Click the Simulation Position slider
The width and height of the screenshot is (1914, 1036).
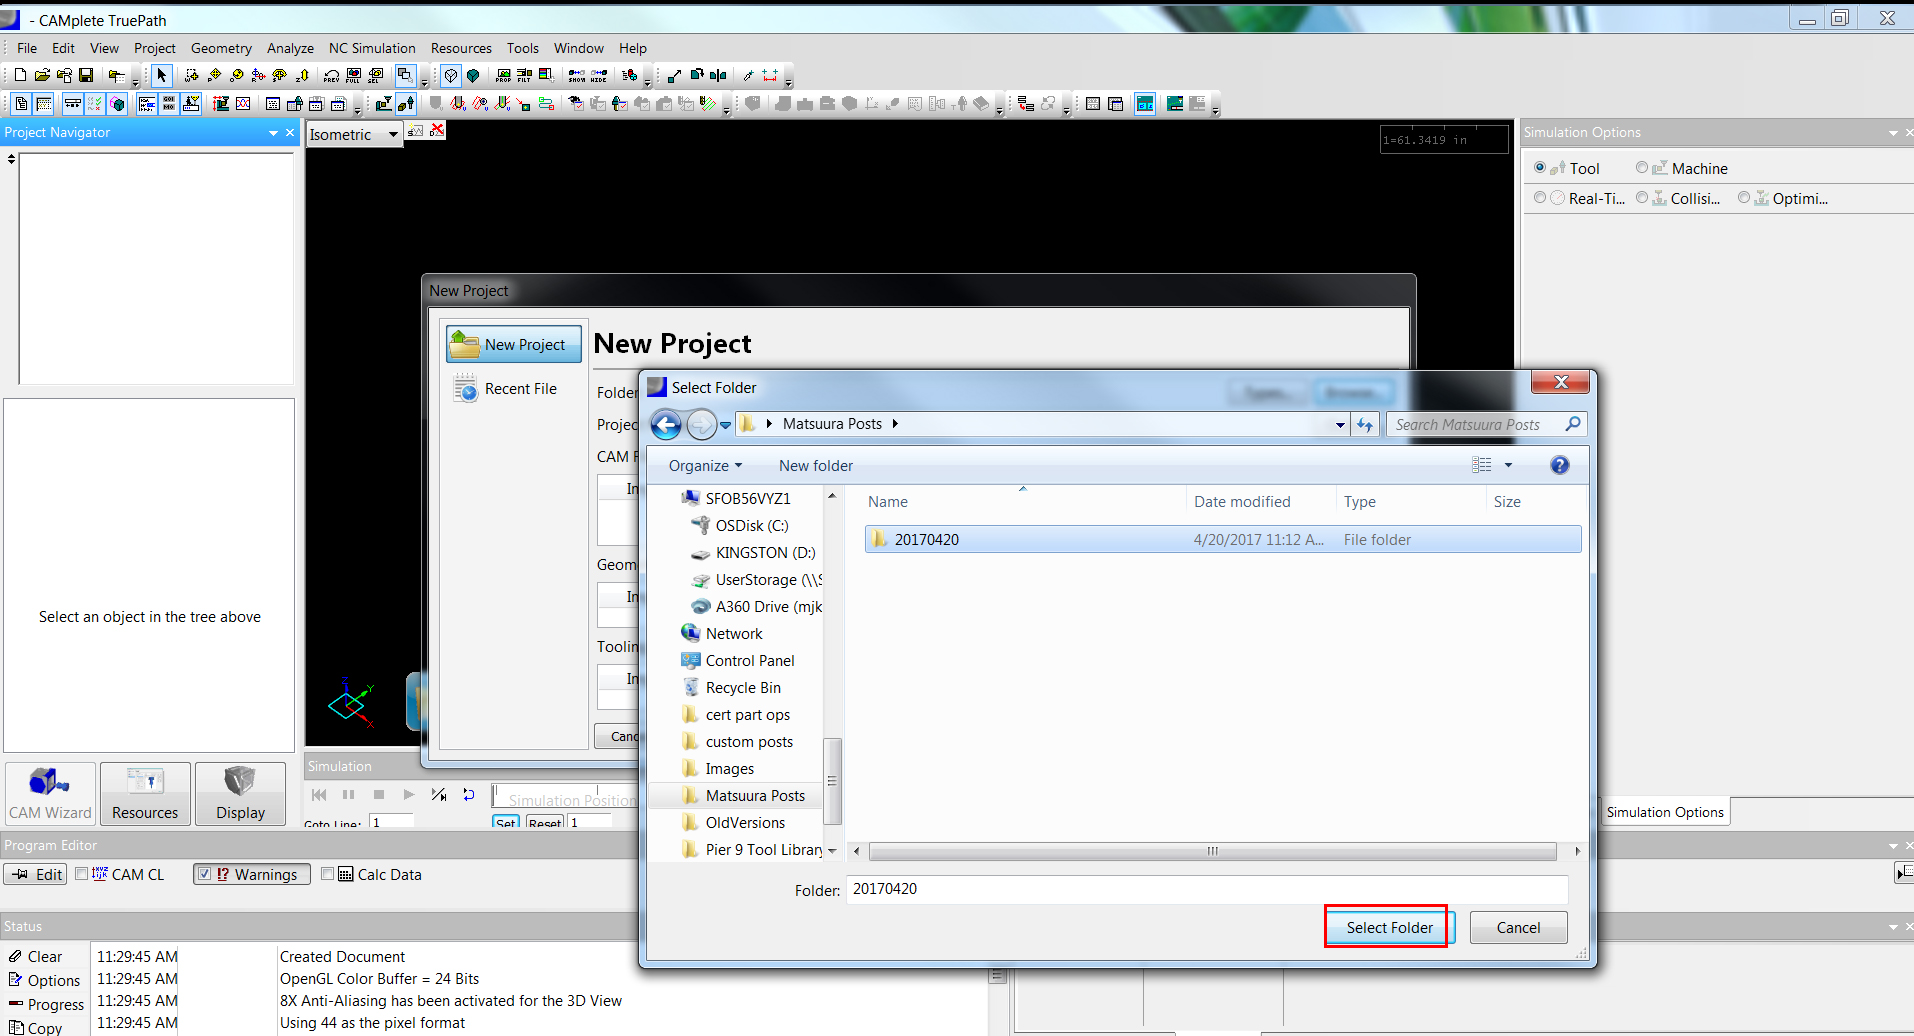tap(565, 796)
